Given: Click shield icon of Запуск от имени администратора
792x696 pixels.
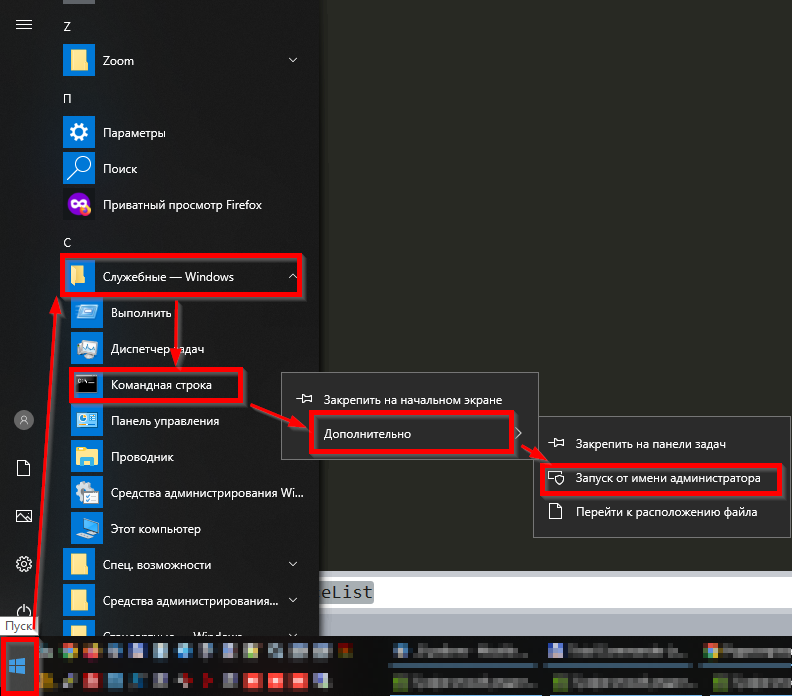Looking at the screenshot, I should [x=556, y=477].
